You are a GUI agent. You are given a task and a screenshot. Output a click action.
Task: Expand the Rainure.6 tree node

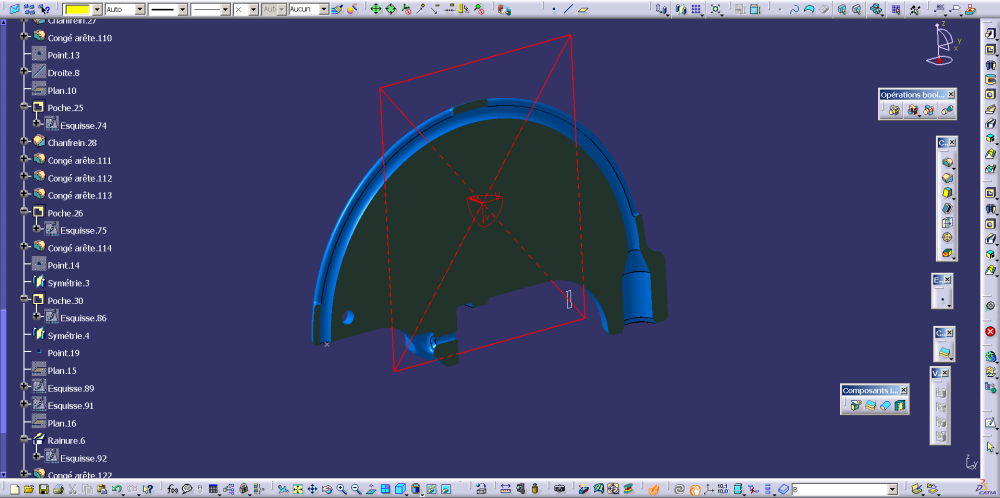(25, 440)
